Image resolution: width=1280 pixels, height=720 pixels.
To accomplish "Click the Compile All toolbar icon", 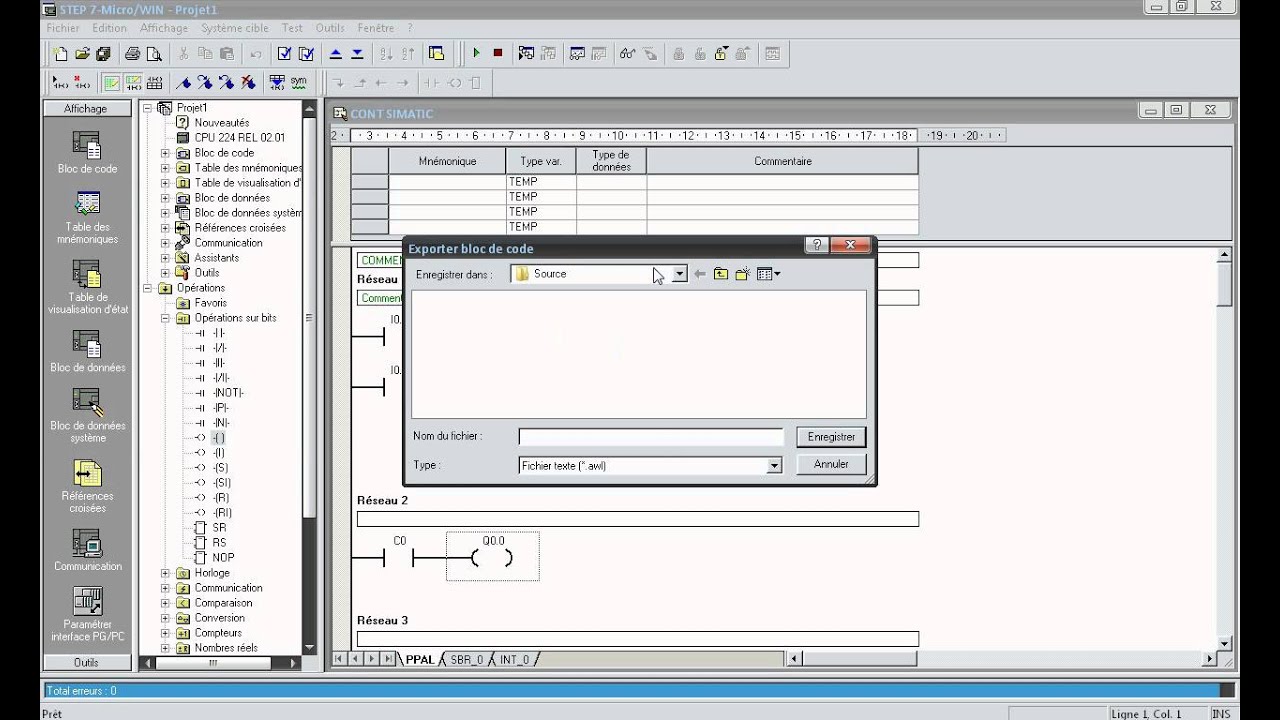I will [307, 54].
